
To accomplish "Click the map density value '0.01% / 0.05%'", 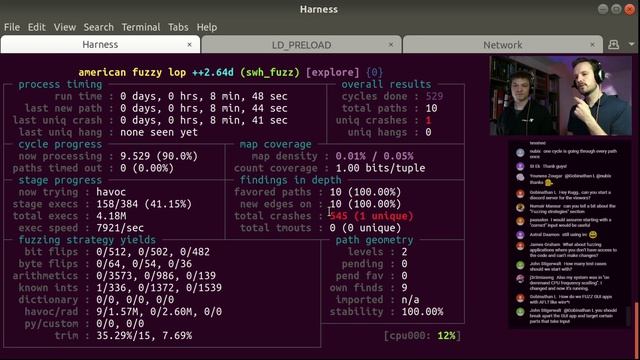I will pos(374,156).
